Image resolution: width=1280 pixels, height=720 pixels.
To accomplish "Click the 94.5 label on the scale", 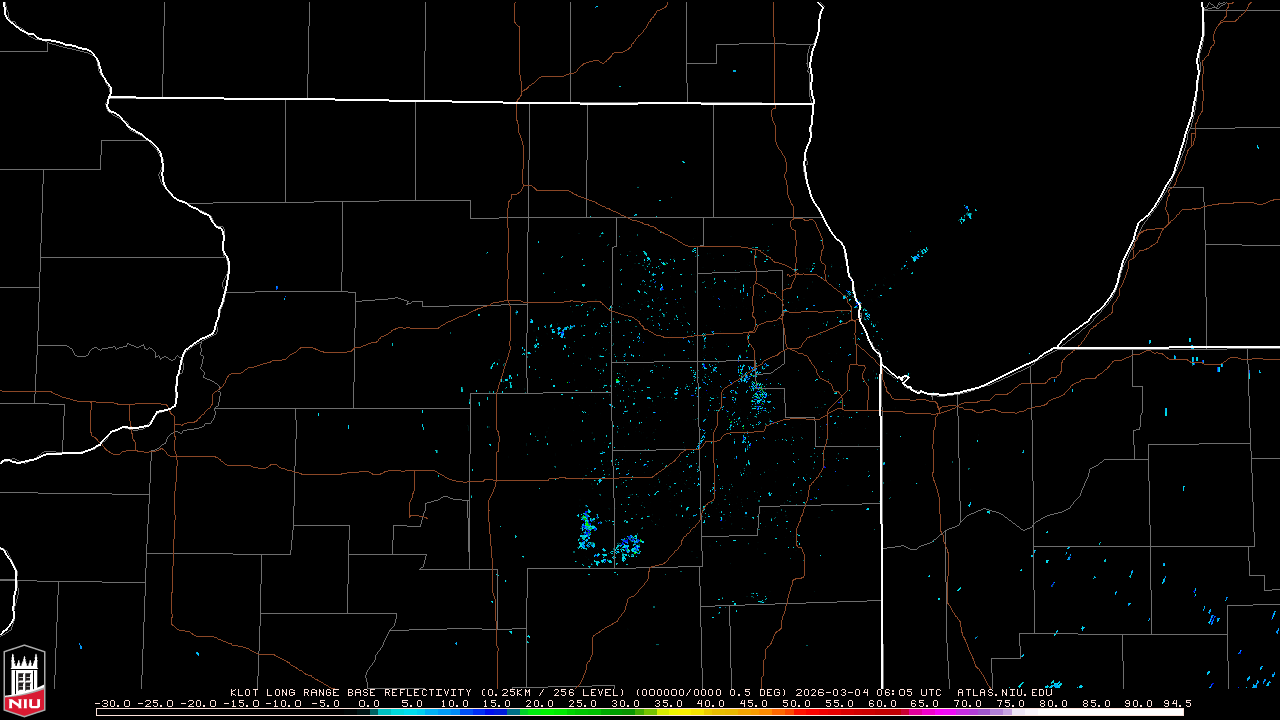I will [x=1176, y=703].
